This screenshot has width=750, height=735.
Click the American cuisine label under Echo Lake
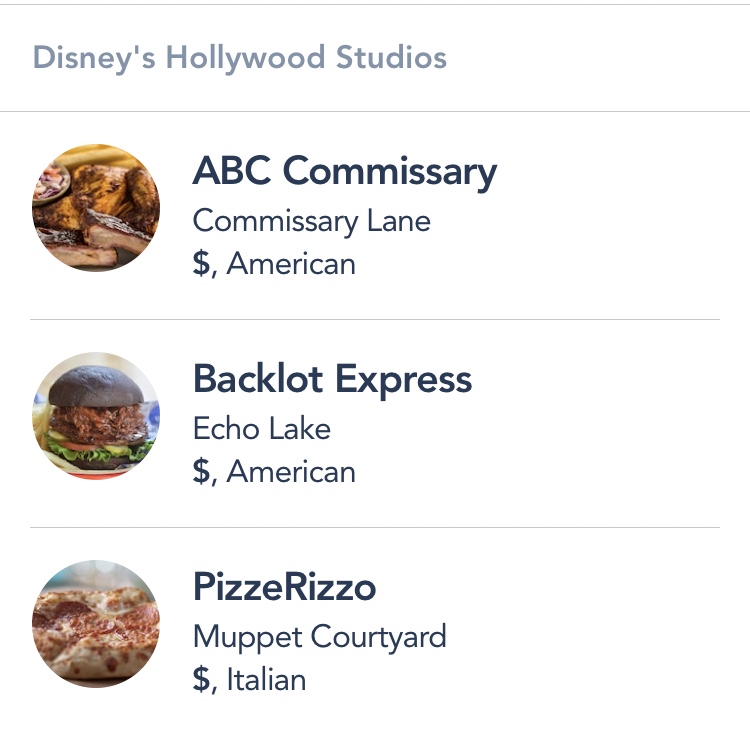click(291, 472)
